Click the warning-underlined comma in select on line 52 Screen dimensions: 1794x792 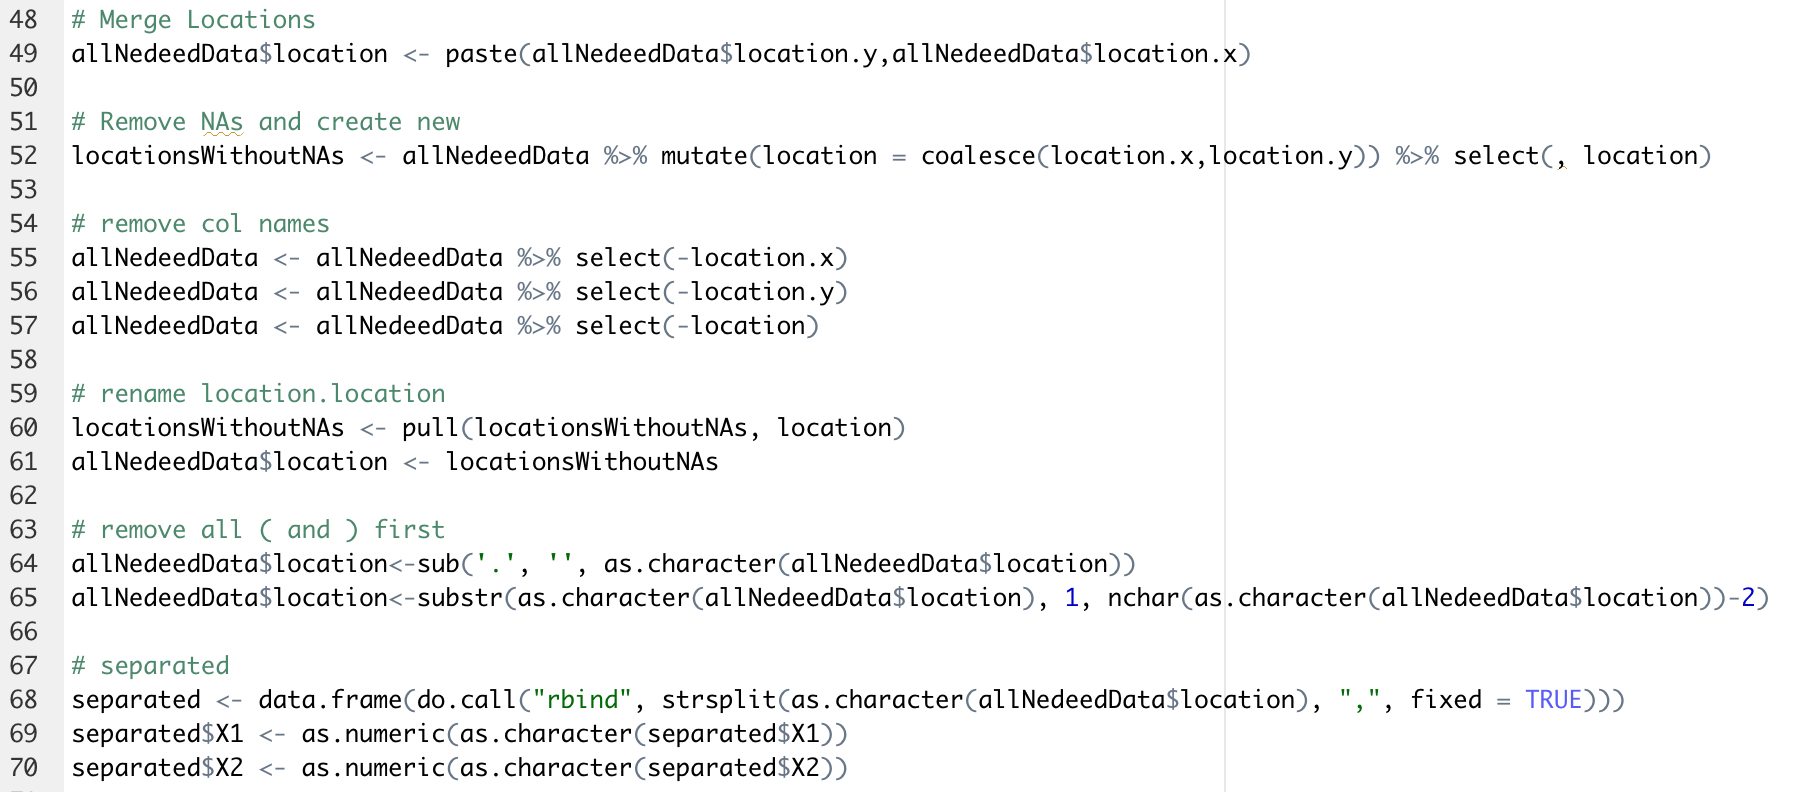tap(1561, 160)
